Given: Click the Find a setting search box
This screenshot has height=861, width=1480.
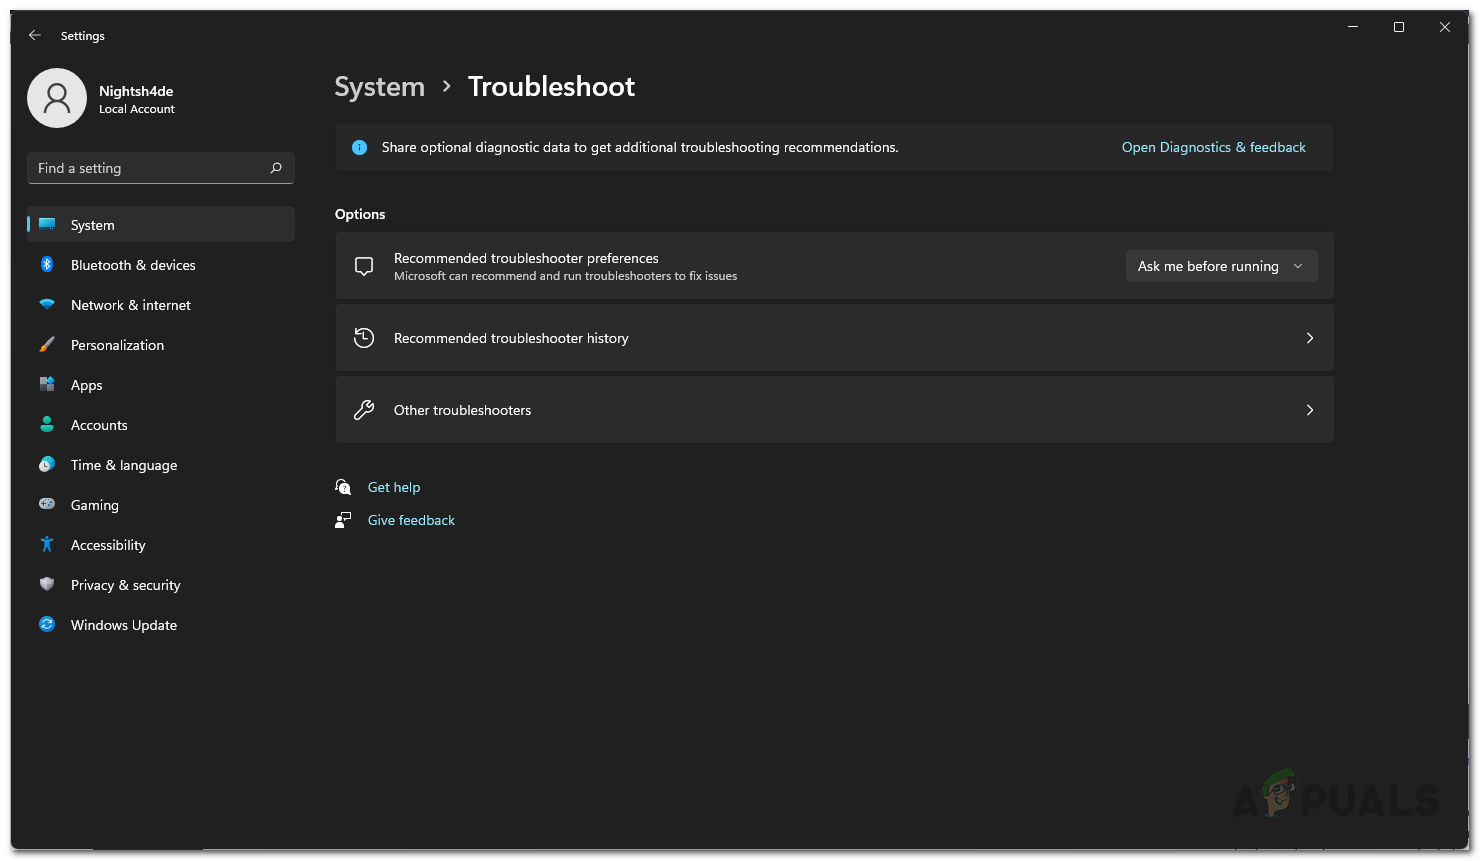Looking at the screenshot, I should click(150, 168).
